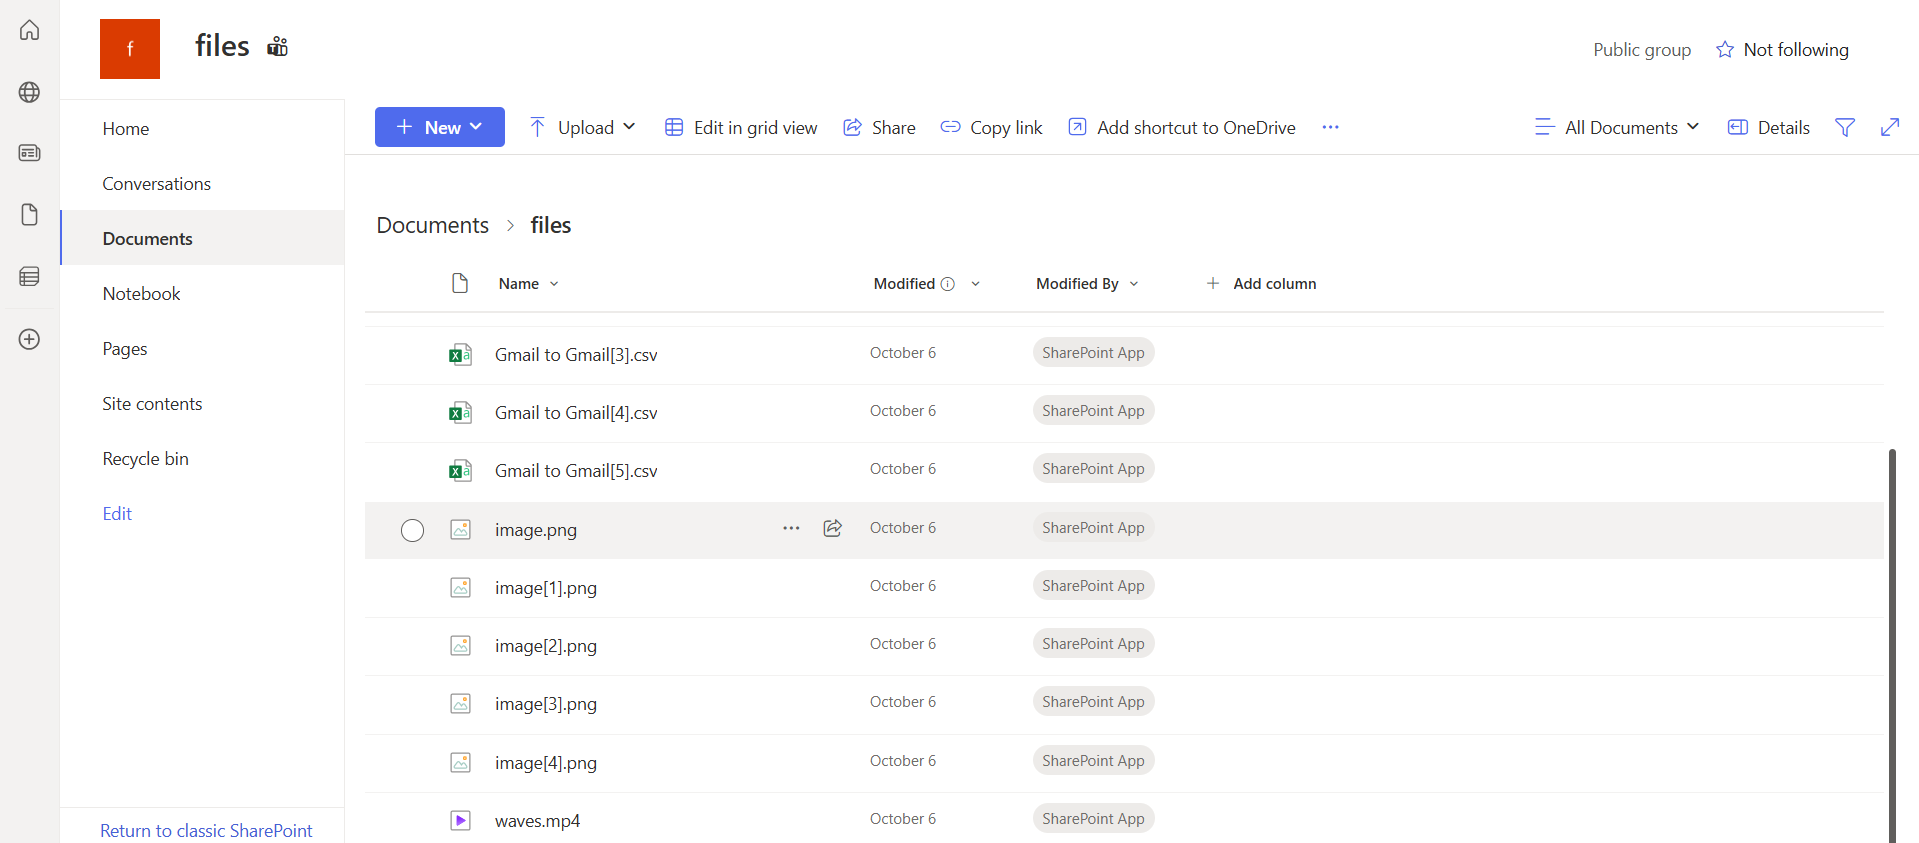Click the info icon next to Modified

(x=948, y=284)
